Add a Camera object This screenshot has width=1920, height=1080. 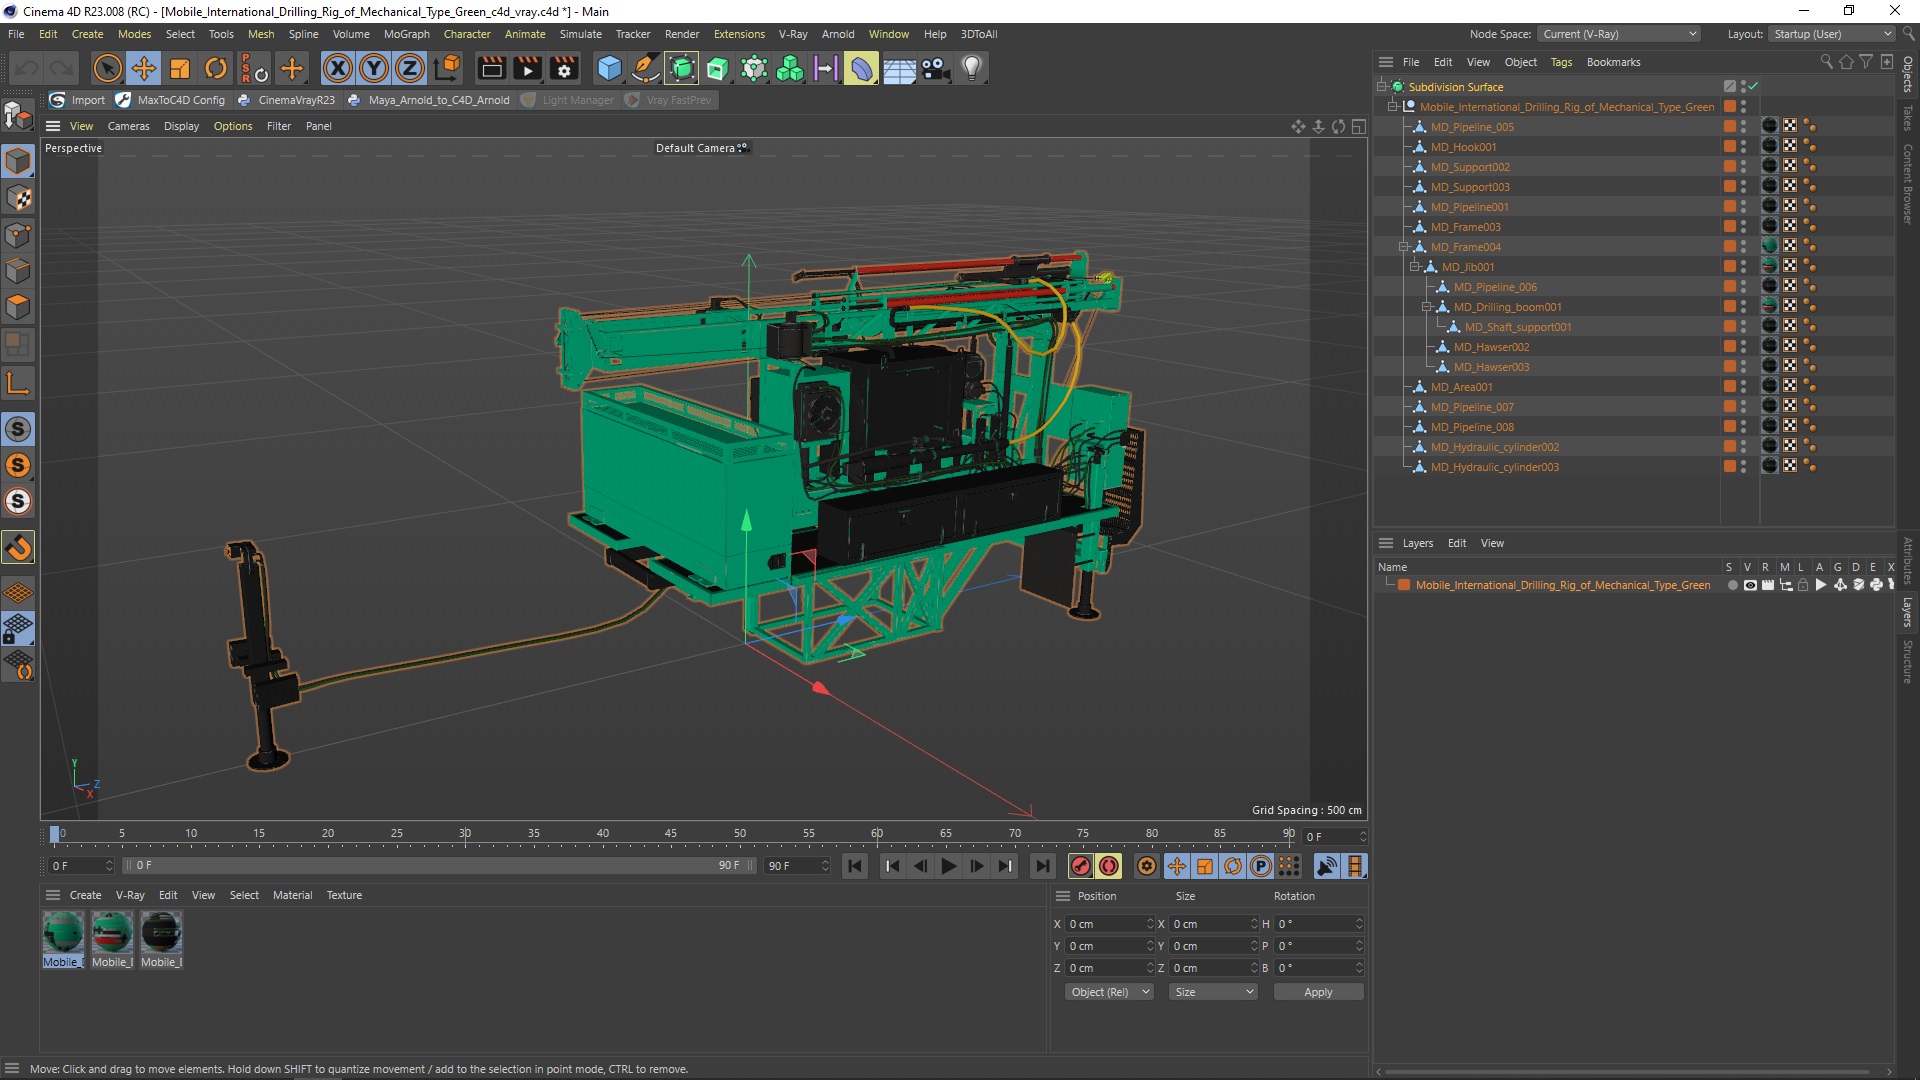coord(935,68)
